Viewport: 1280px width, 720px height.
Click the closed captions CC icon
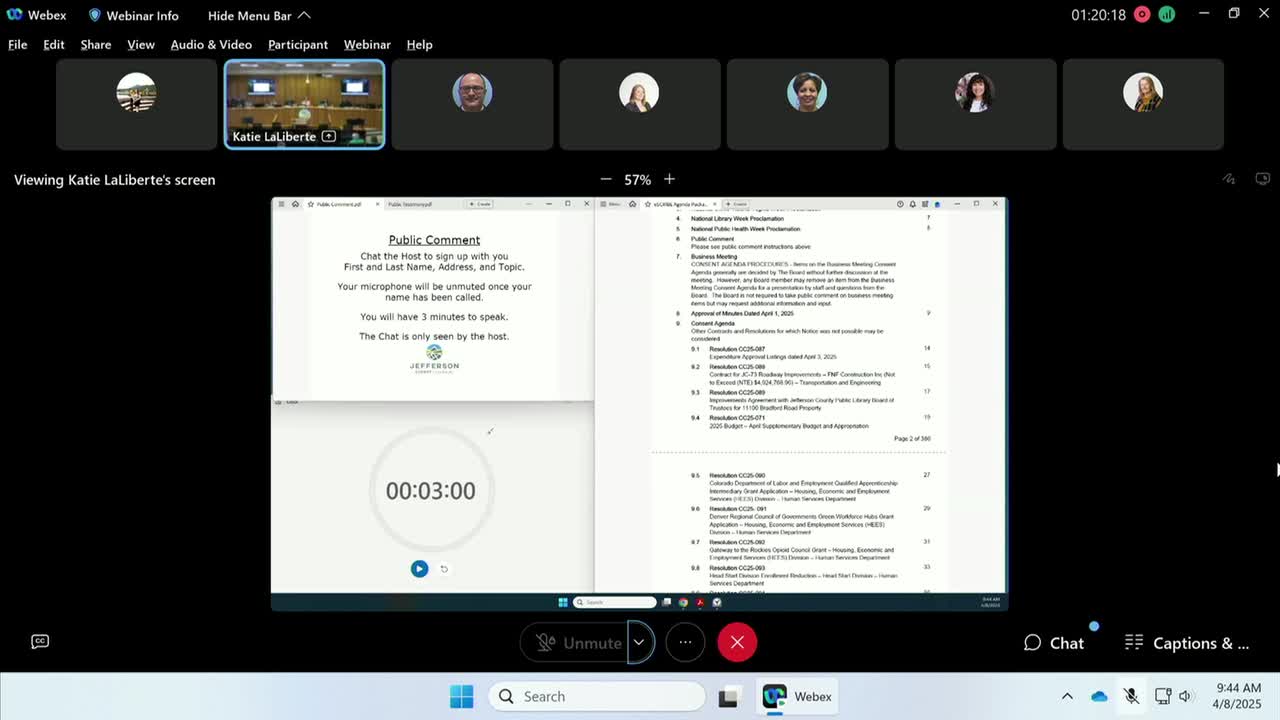click(40, 641)
